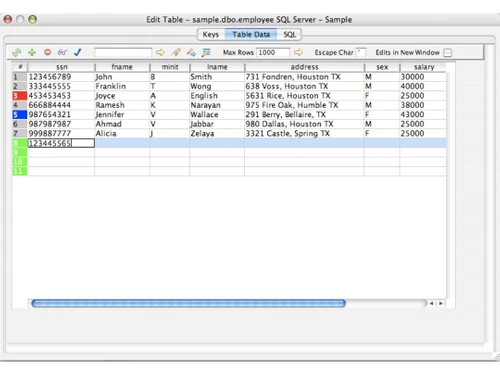The image size is (500, 375).
Task: Click the sex column header
Action: (x=382, y=67)
